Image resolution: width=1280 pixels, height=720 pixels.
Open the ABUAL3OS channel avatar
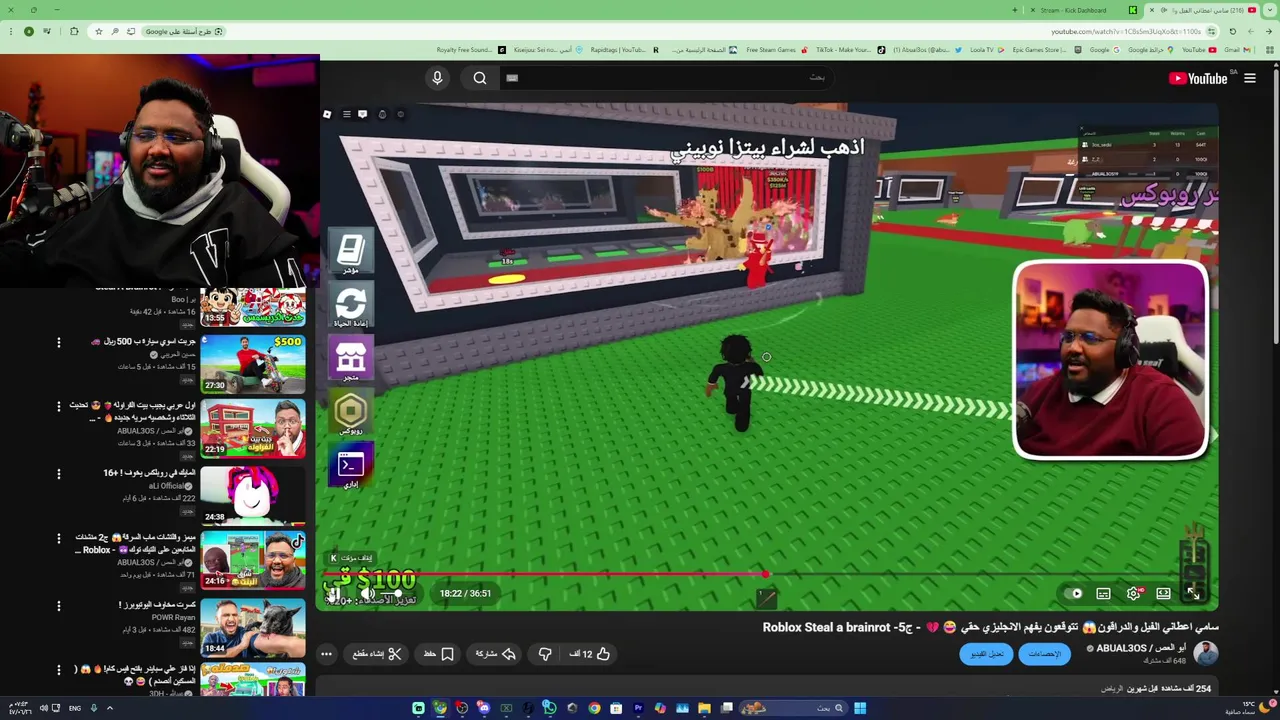[1205, 654]
